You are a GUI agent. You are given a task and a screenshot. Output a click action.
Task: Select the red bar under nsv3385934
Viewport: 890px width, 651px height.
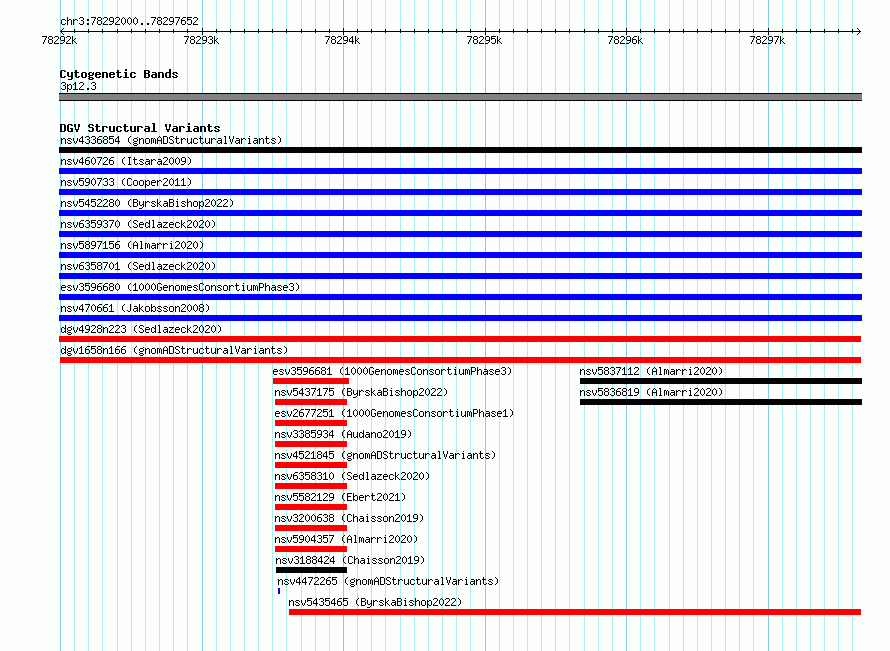point(310,444)
